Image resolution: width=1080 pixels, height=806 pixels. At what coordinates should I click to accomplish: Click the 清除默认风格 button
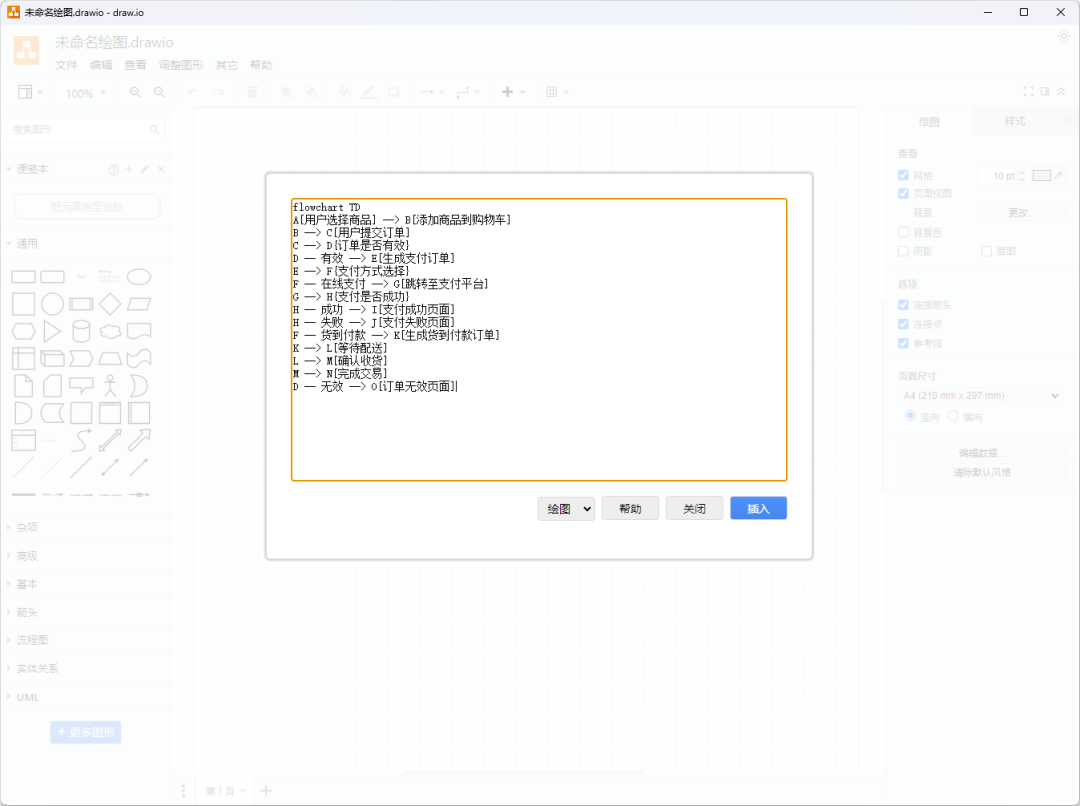click(x=982, y=473)
